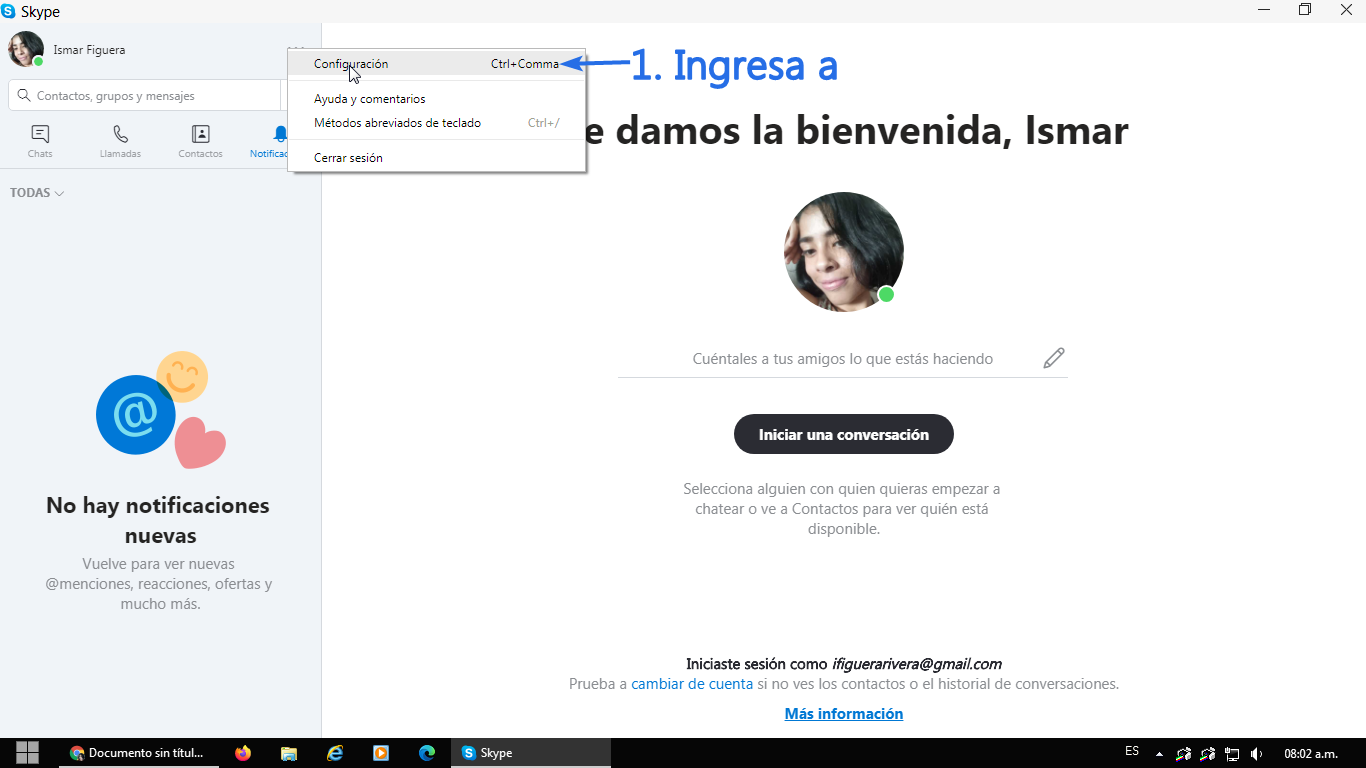The image size is (1366, 768).
Task: Open the Windows Start button
Action: pyautogui.click(x=28, y=753)
